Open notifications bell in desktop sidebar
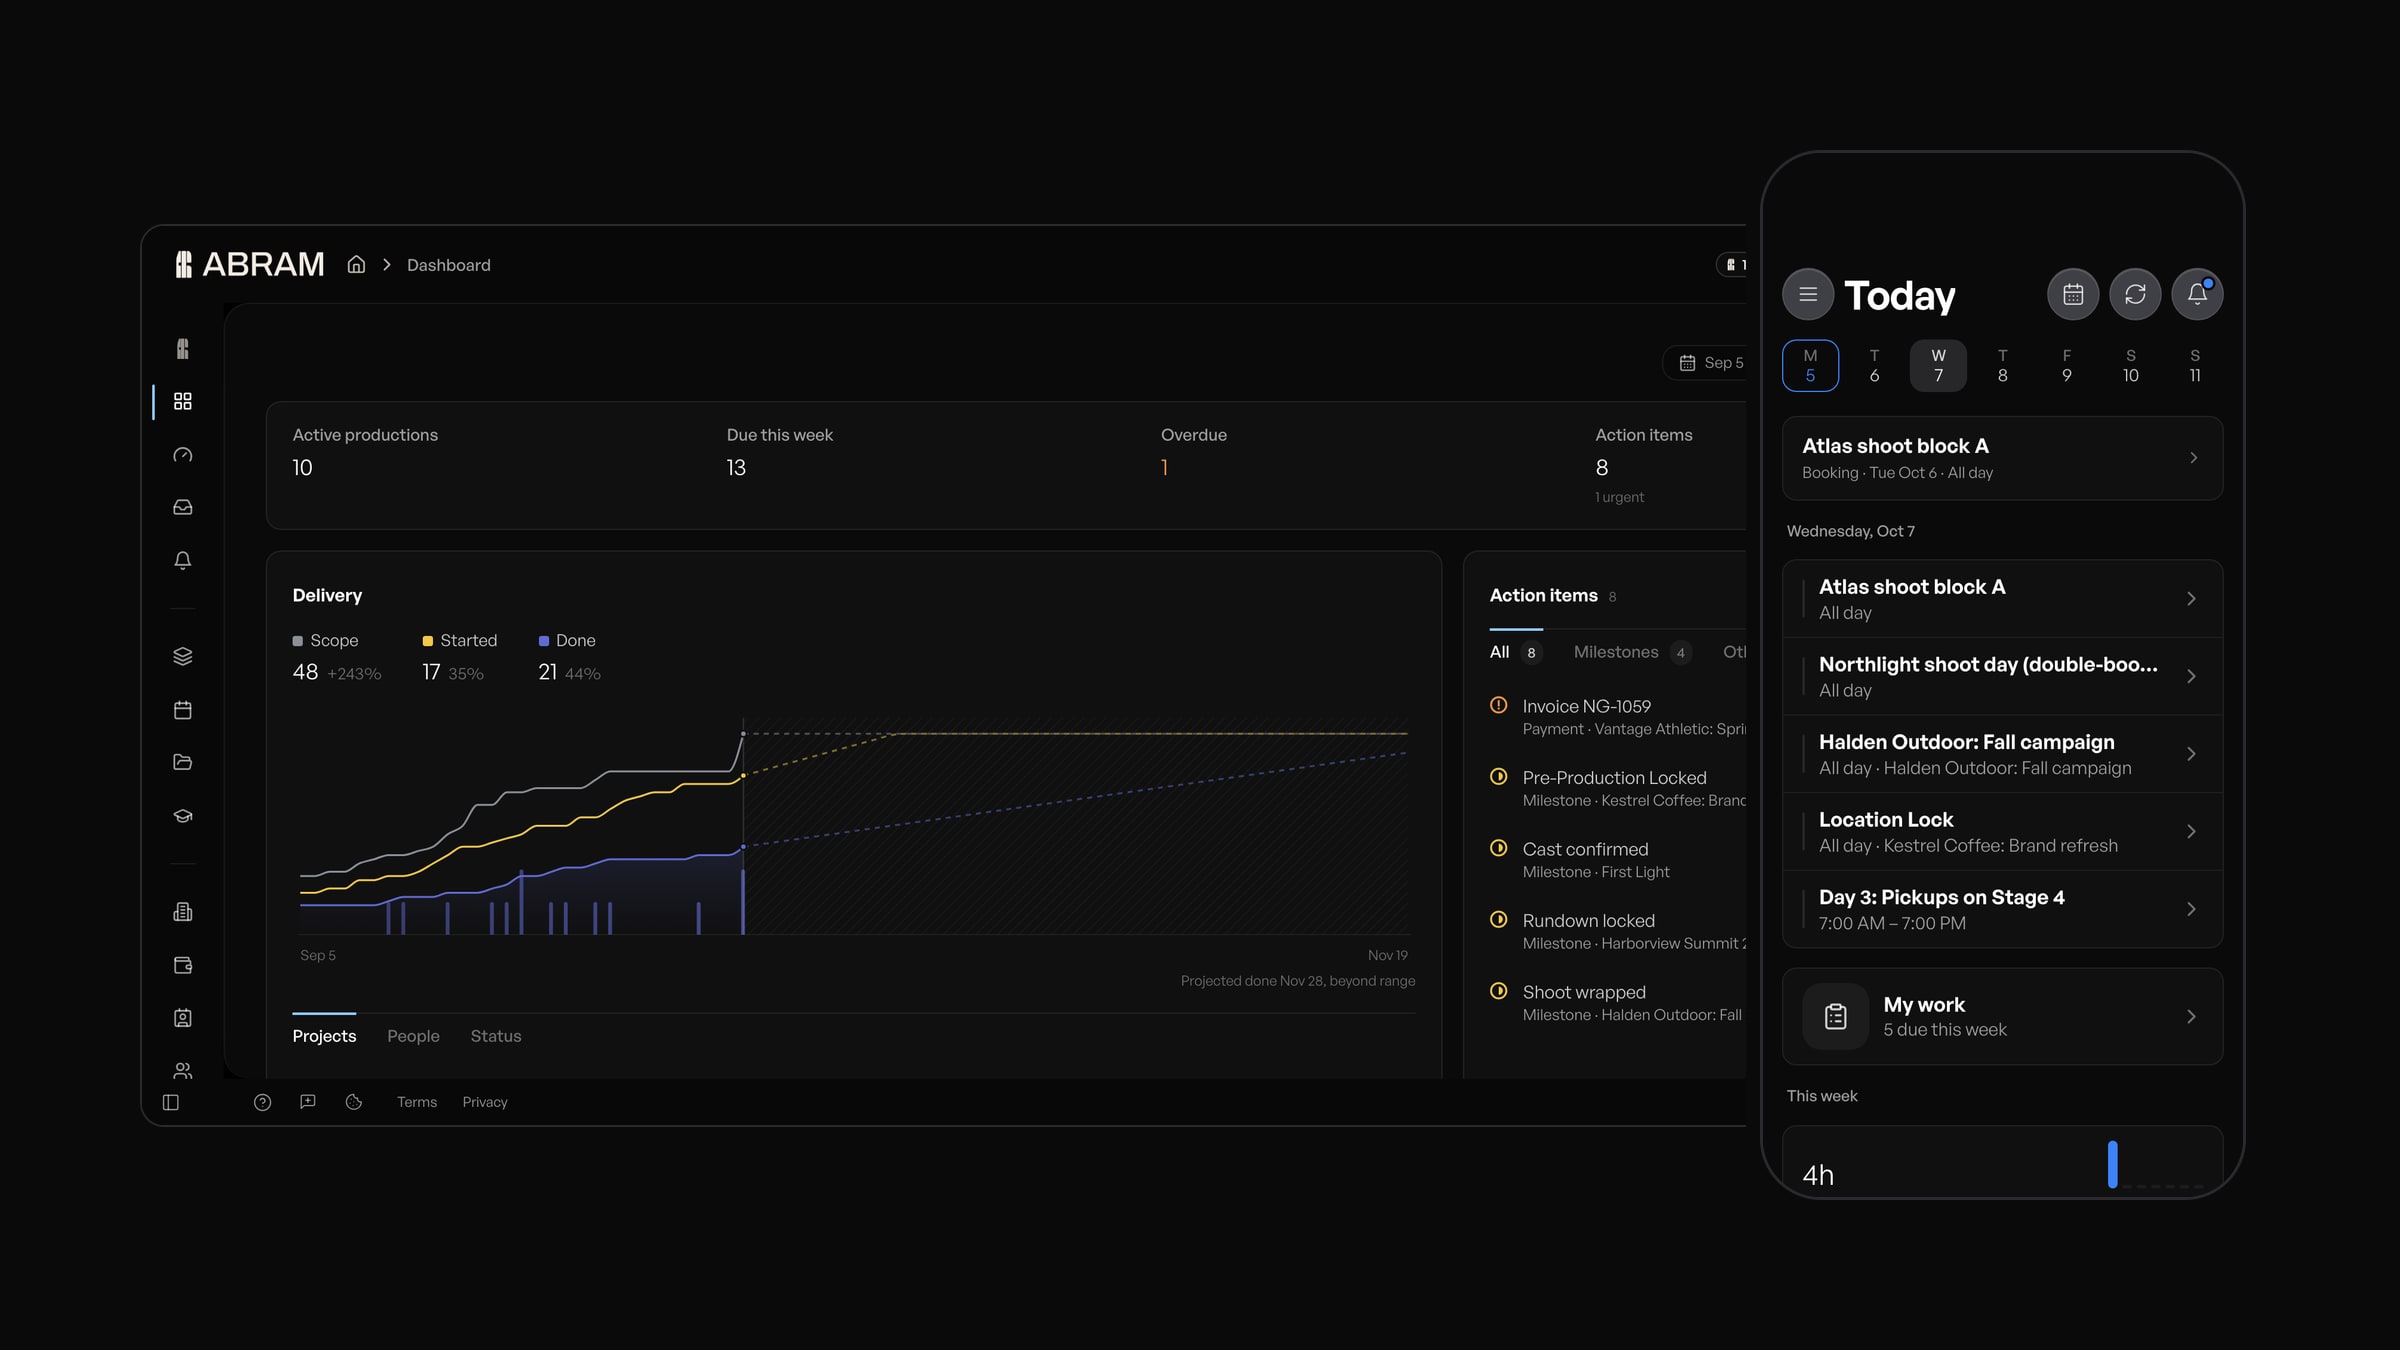This screenshot has width=2400, height=1350. 182,560
